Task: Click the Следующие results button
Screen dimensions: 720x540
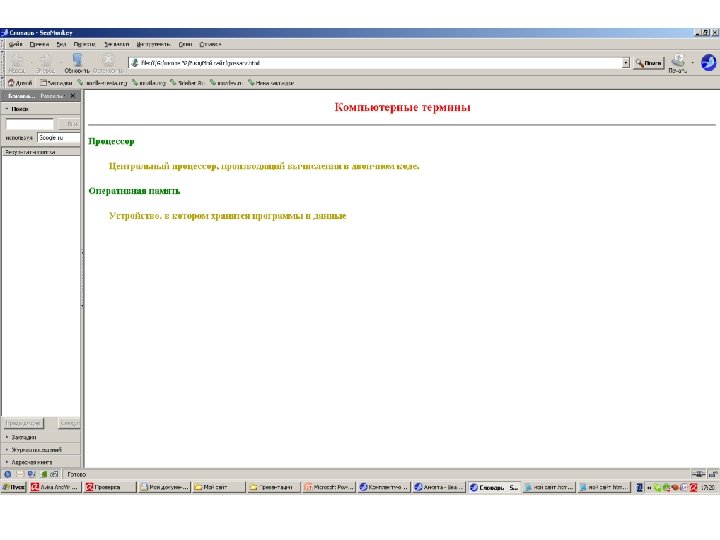Action: (x=69, y=423)
